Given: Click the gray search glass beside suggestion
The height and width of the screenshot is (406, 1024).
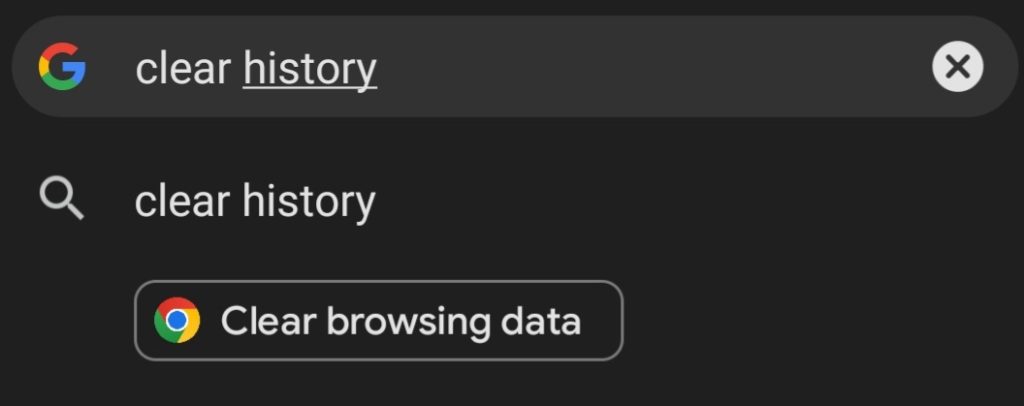Looking at the screenshot, I should click(x=62, y=200).
